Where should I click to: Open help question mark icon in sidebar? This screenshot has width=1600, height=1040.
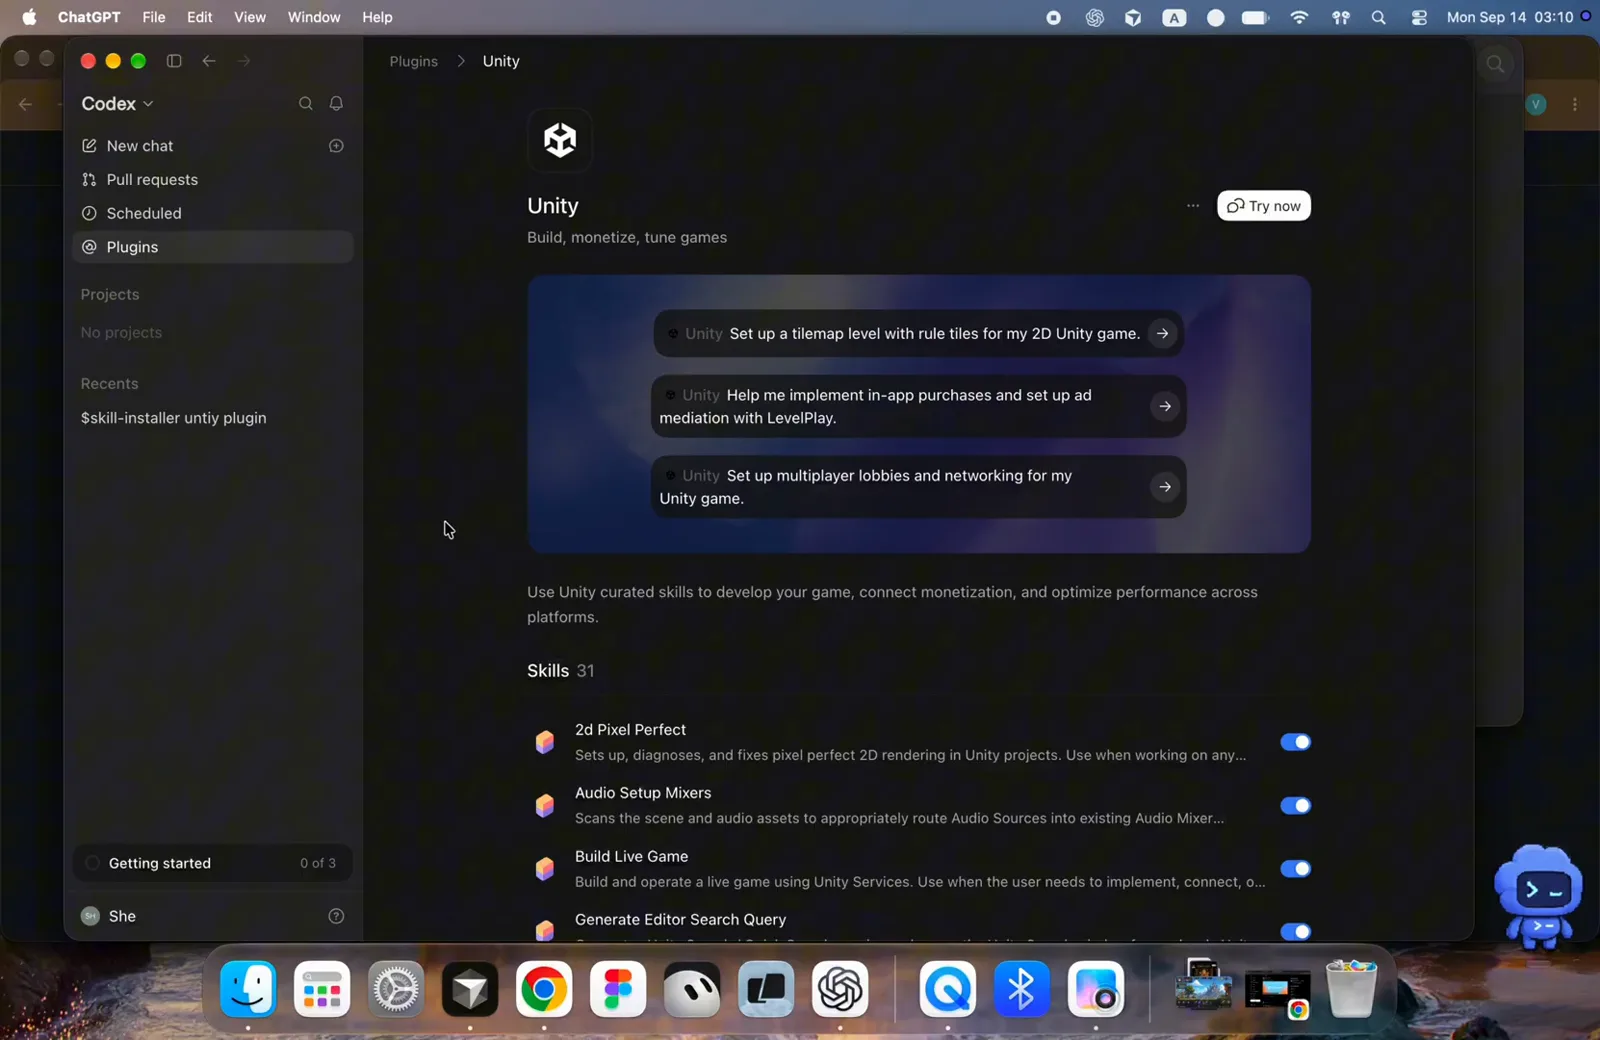[x=336, y=916]
